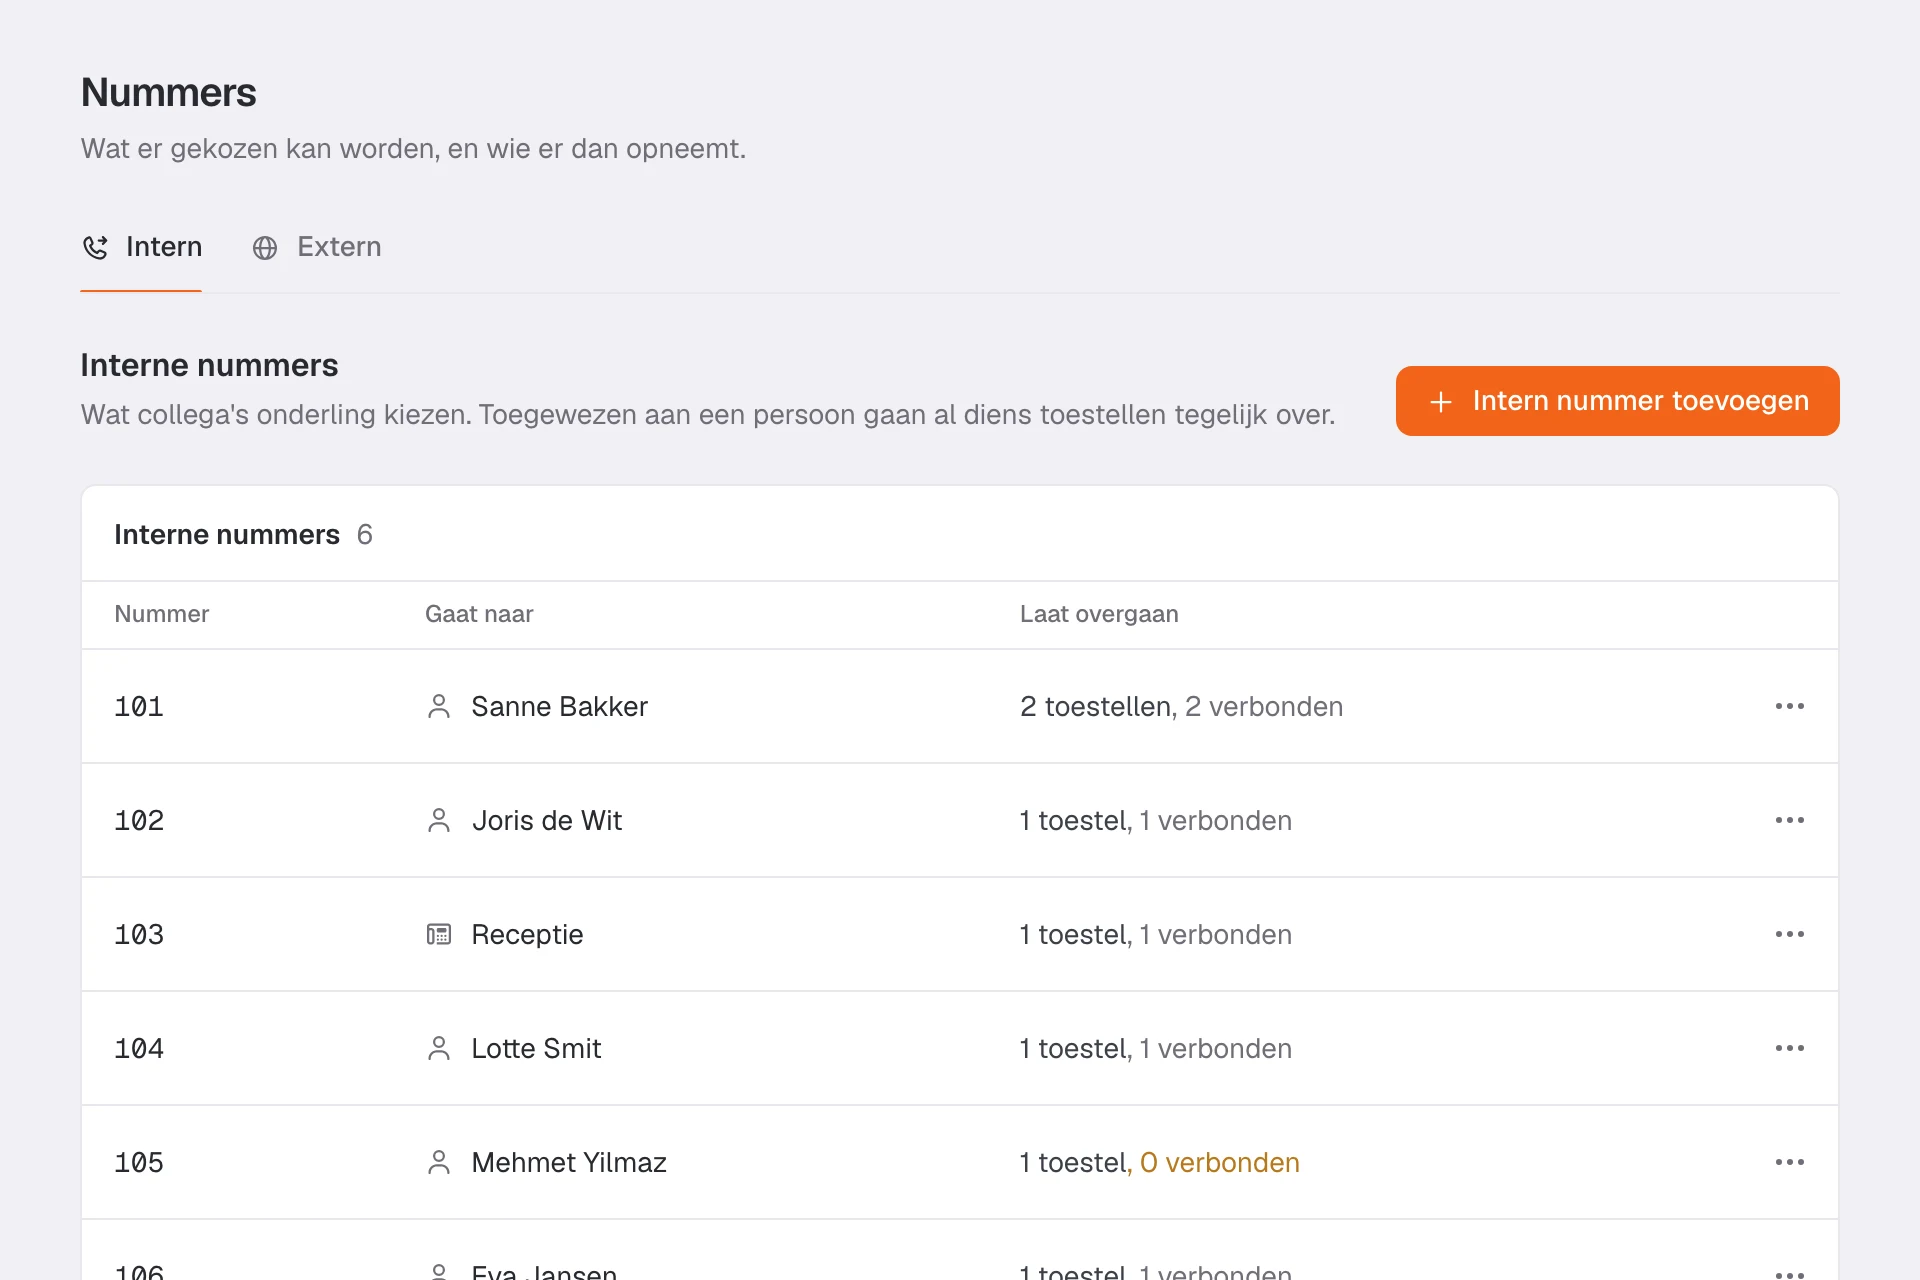Click the name Sanne Bakker
The image size is (1920, 1280).
(x=559, y=707)
